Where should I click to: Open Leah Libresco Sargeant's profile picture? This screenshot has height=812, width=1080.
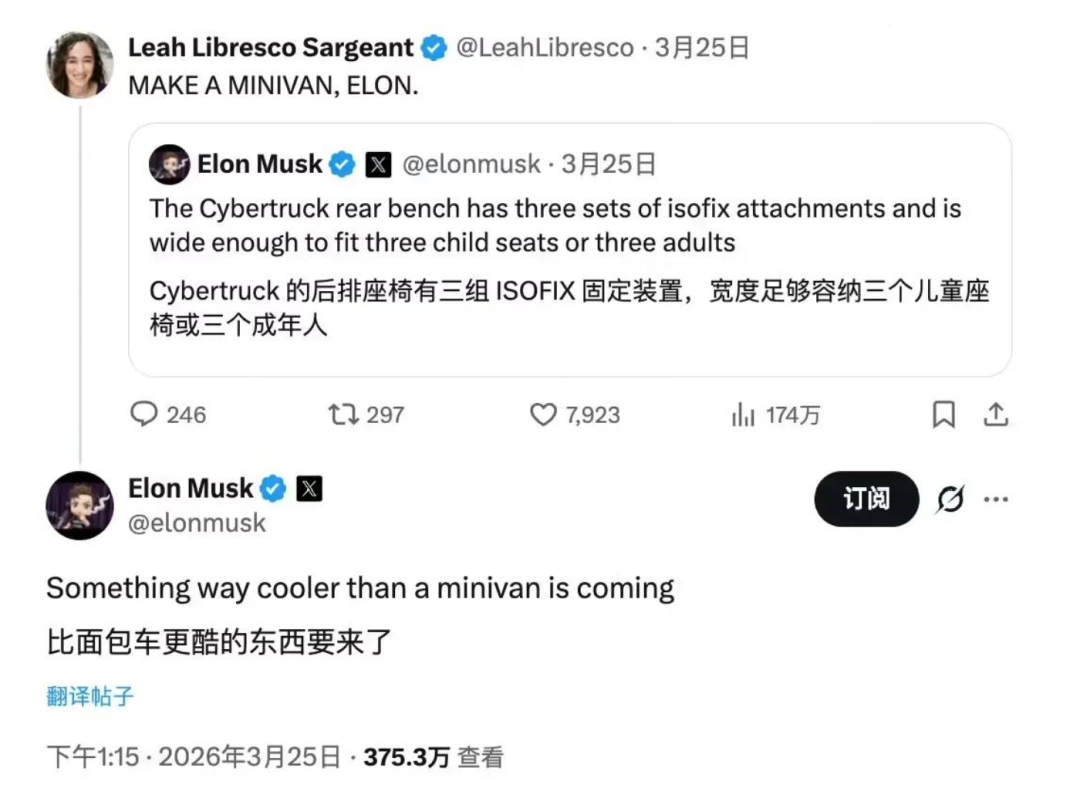coord(80,65)
